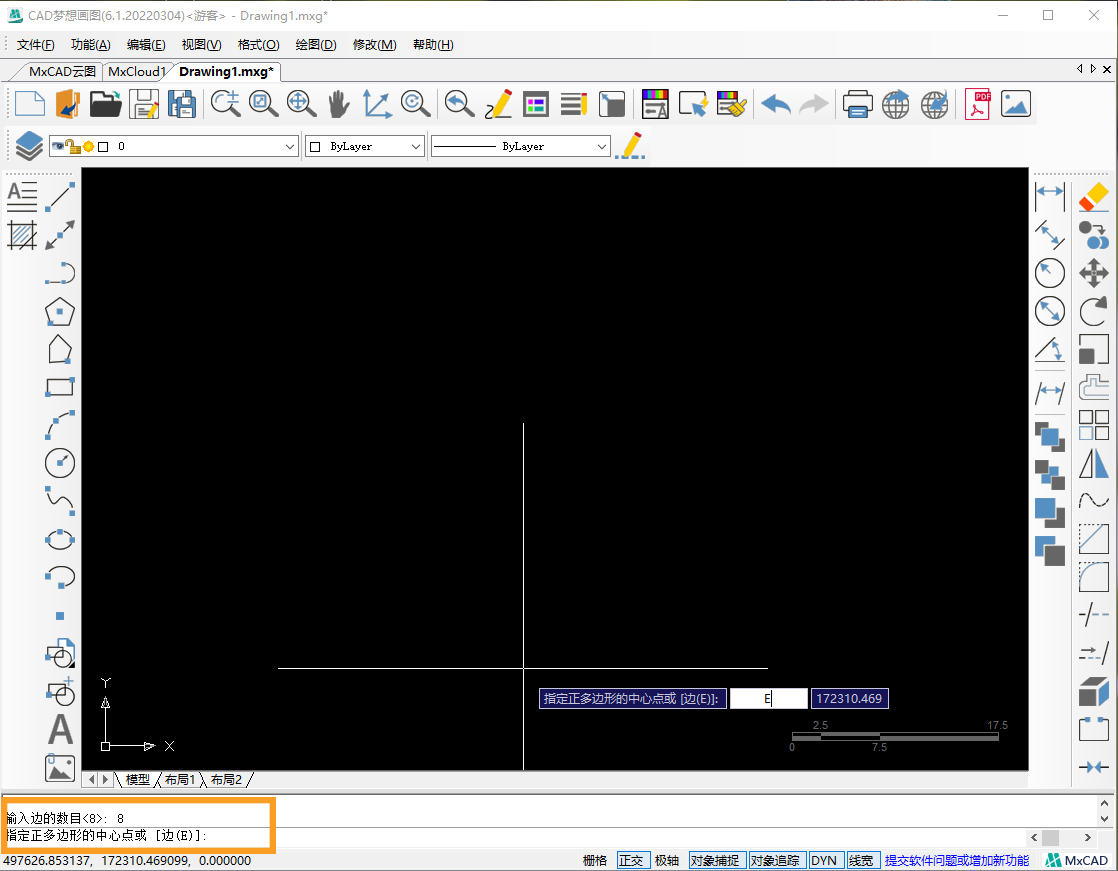
Task: Select the eraser tool
Action: [x=1094, y=196]
